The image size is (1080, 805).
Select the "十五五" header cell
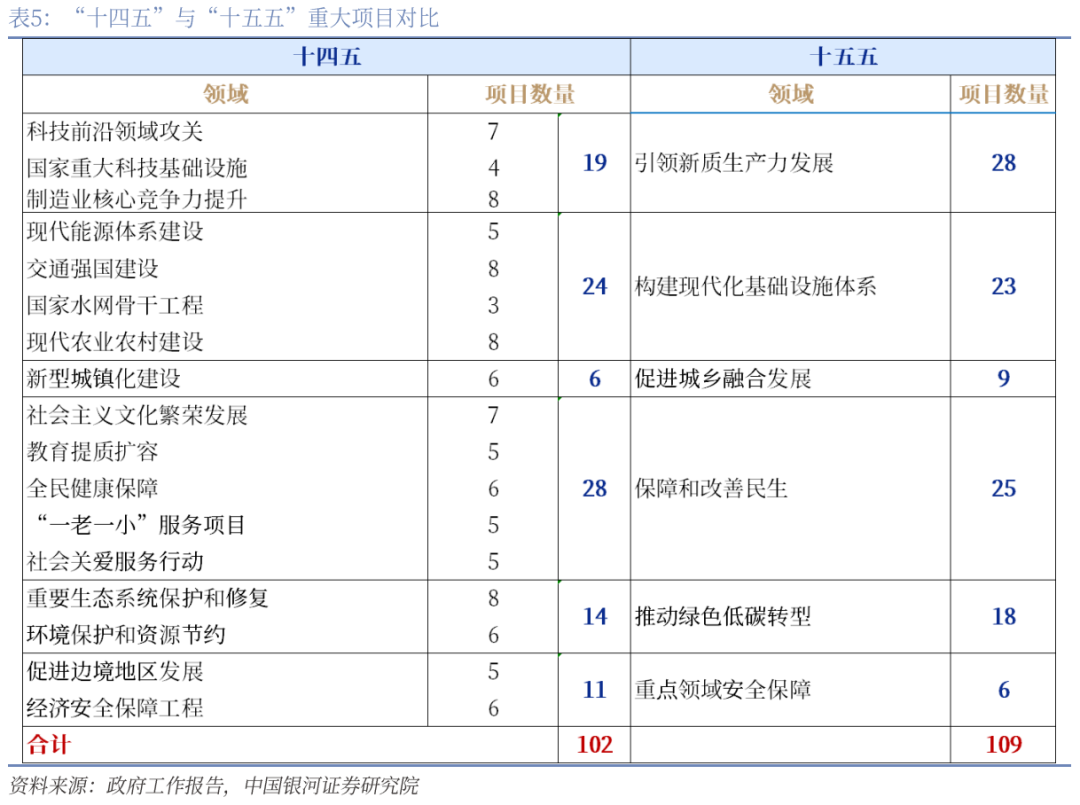(842, 57)
